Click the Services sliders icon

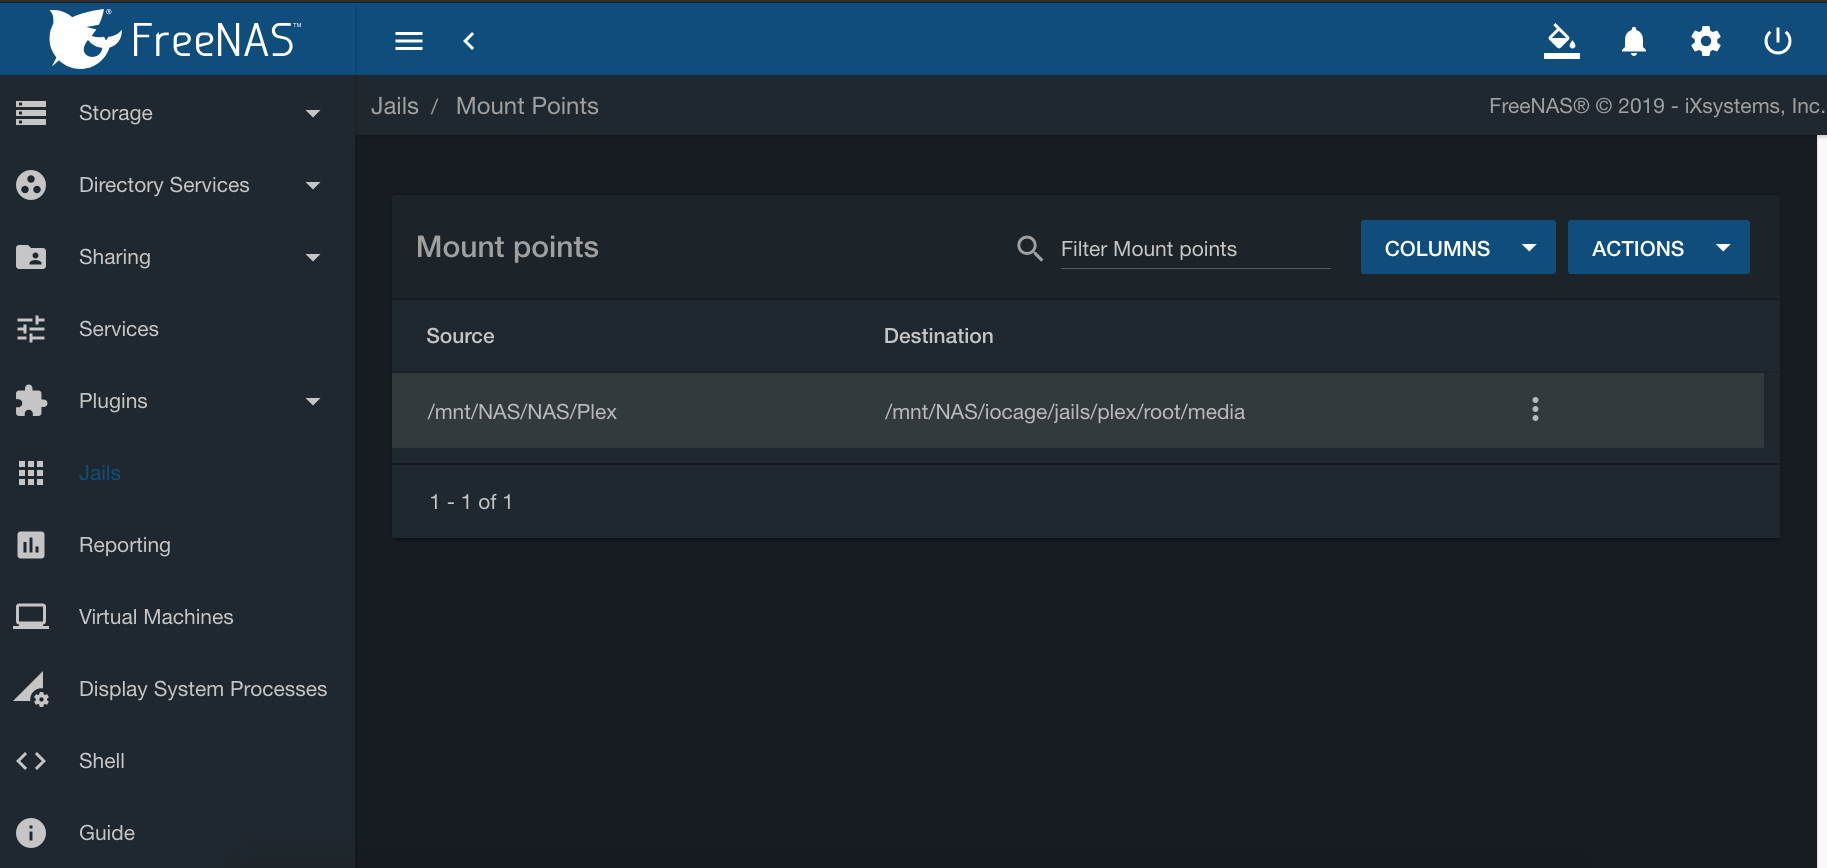[31, 329]
